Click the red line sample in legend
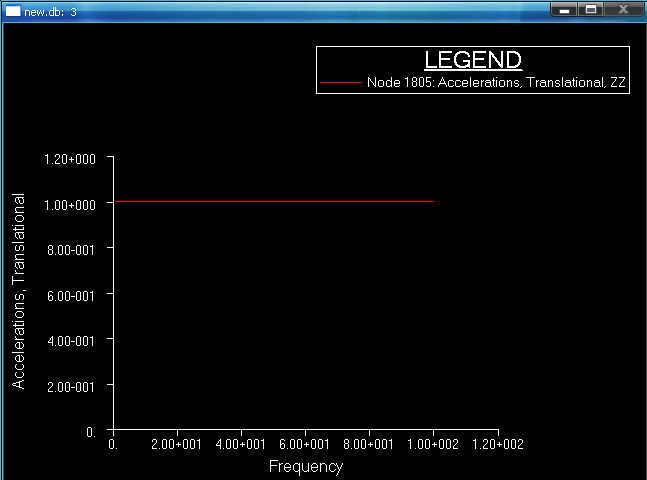The image size is (647, 480). [341, 83]
